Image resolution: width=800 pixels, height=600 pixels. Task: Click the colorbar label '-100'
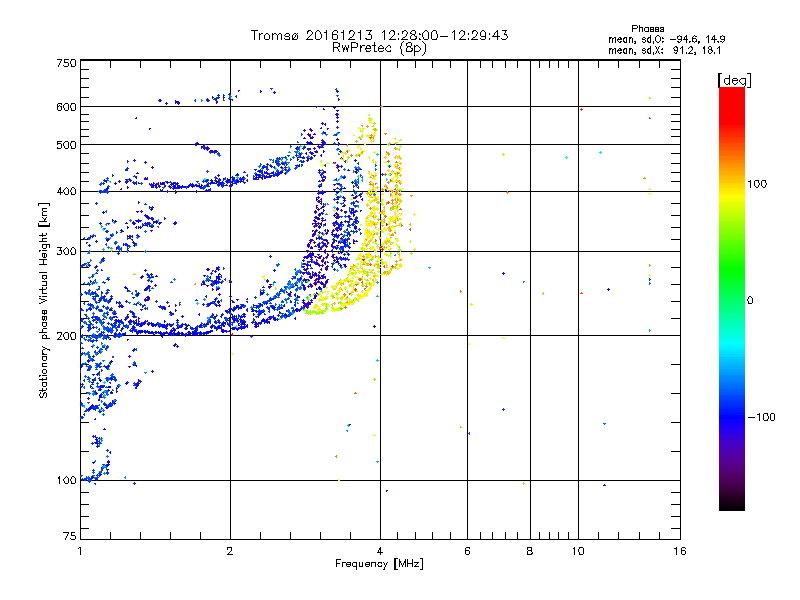(761, 417)
